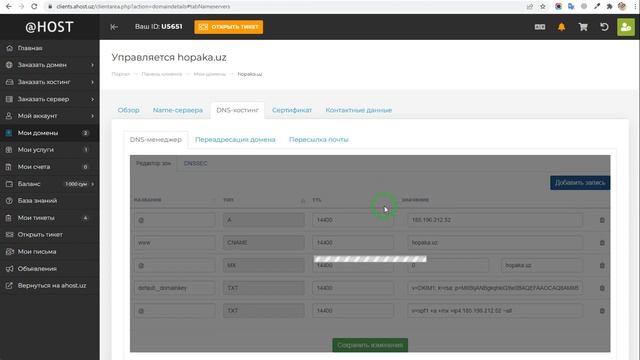Click the green user account icon

[x=626, y=27]
